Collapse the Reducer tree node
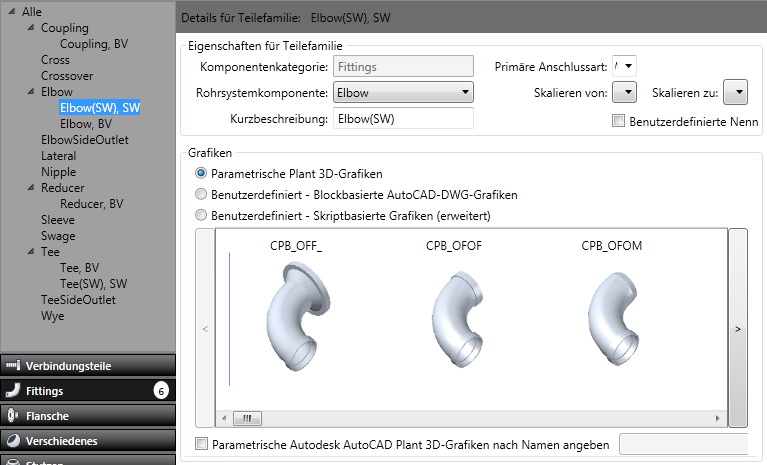 (x=31, y=187)
